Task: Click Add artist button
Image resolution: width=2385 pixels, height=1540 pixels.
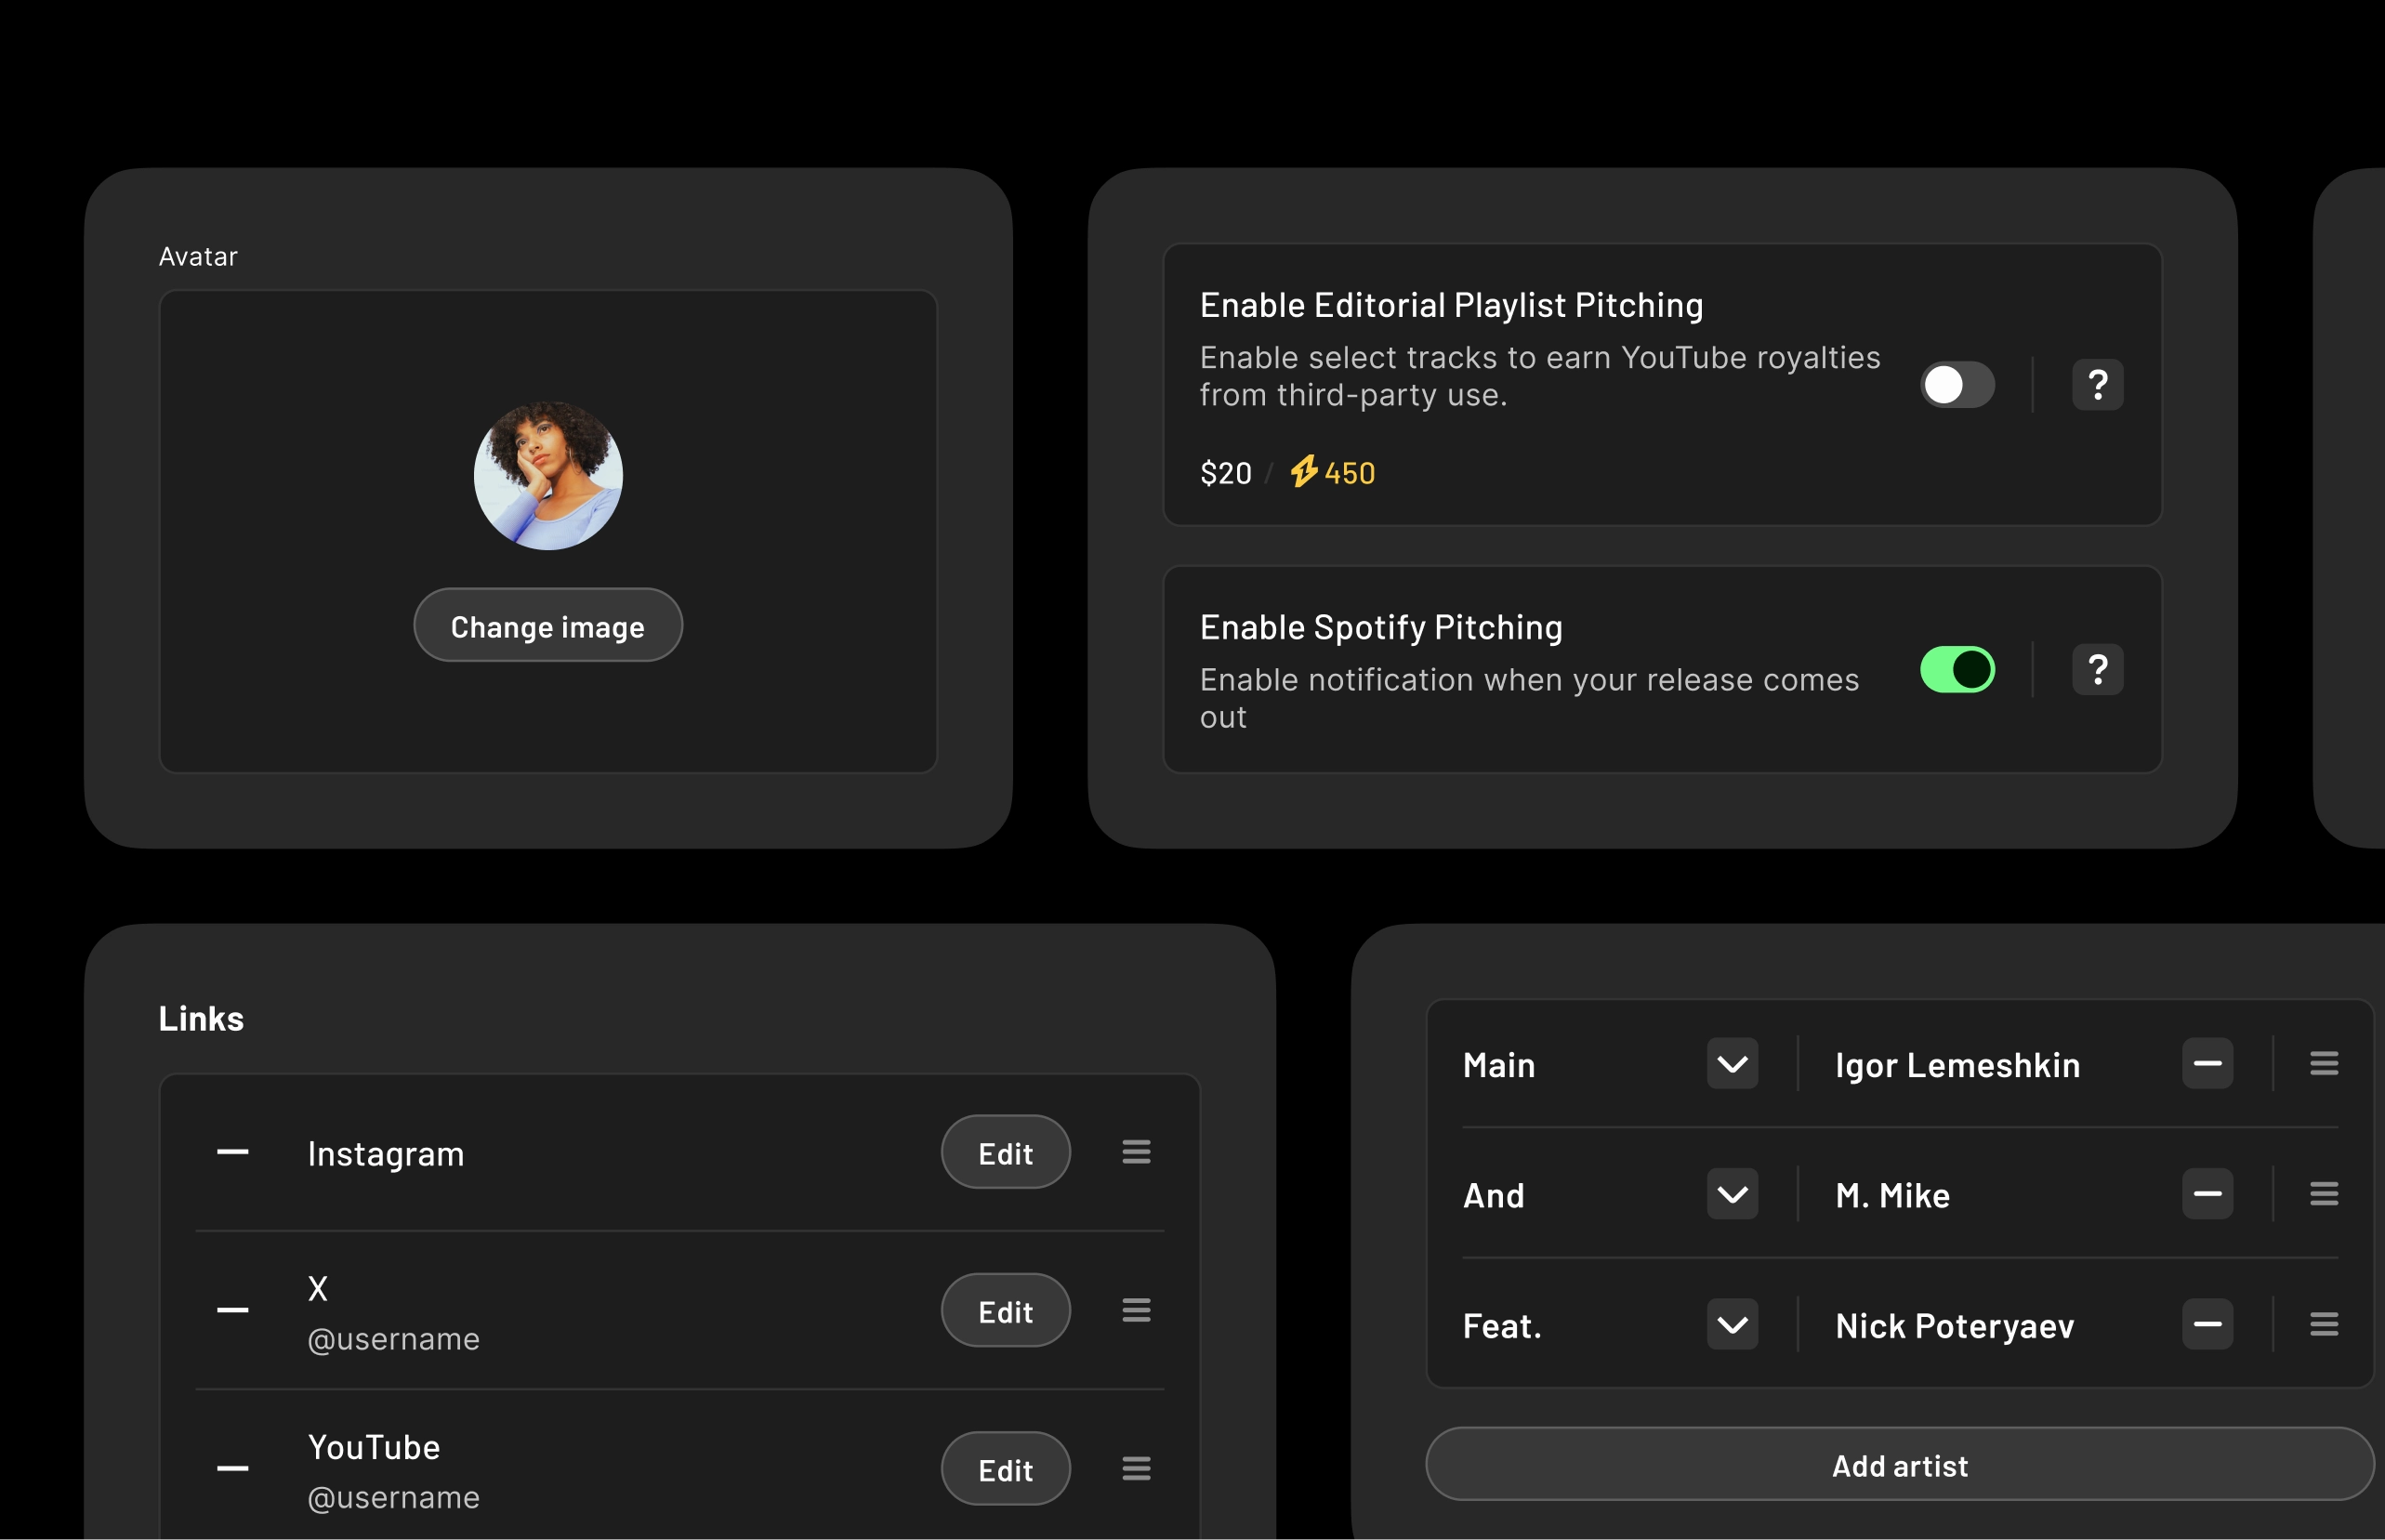Action: tap(1899, 1465)
